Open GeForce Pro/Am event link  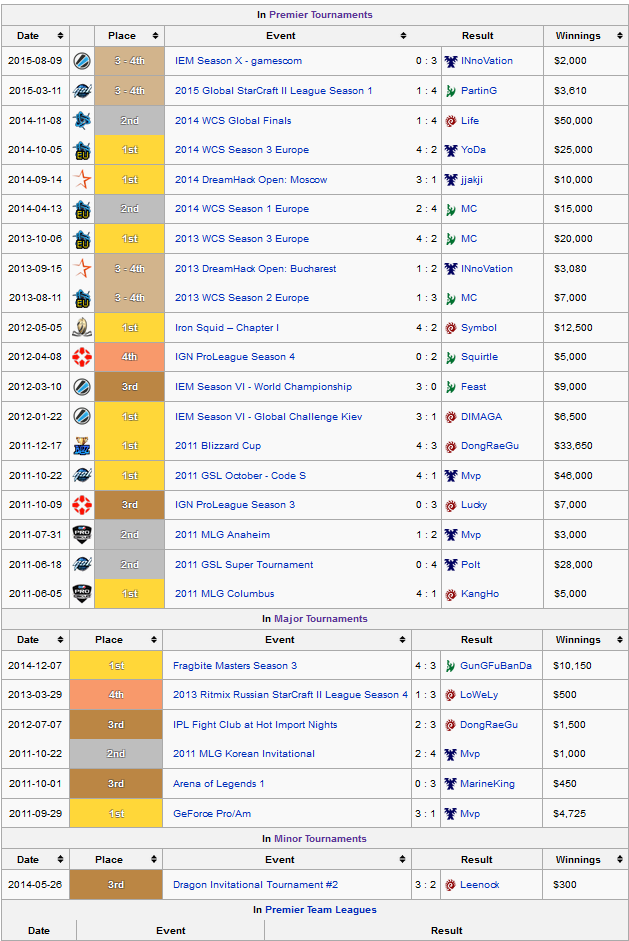click(212, 814)
